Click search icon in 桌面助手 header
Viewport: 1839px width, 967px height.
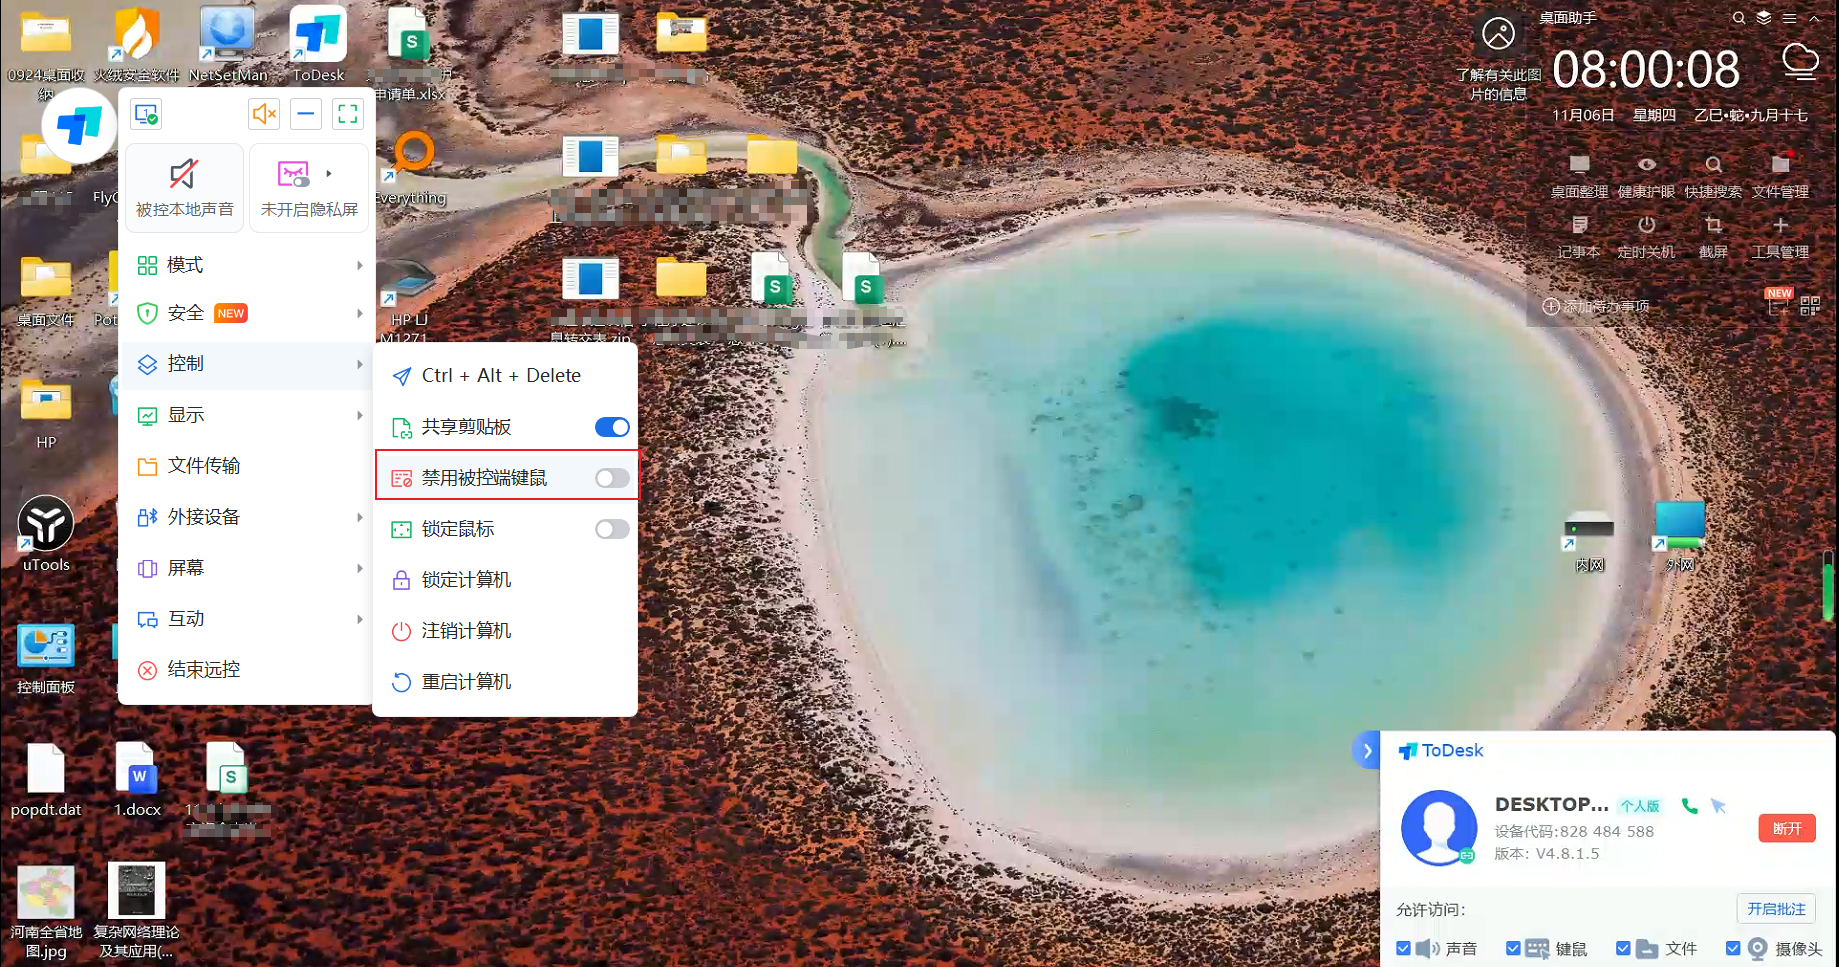tap(1739, 18)
